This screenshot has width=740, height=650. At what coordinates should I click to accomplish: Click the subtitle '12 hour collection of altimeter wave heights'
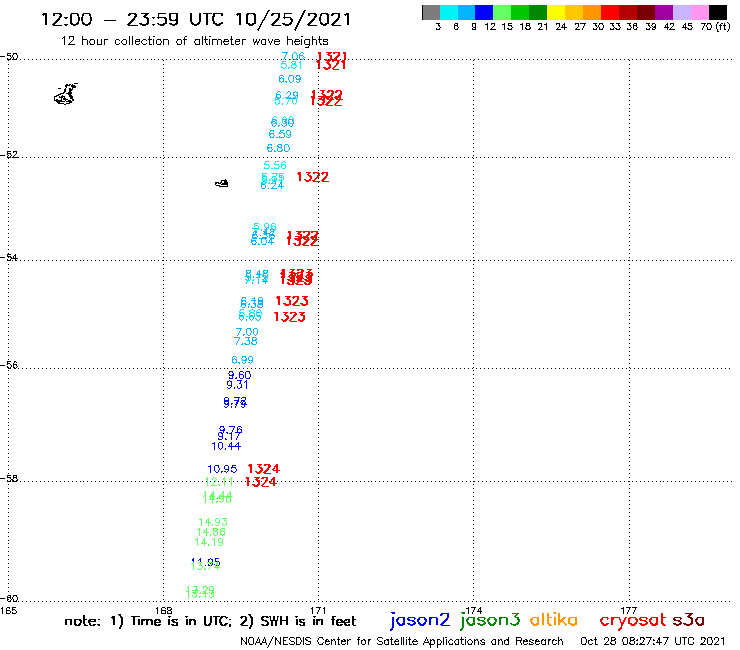(x=194, y=41)
